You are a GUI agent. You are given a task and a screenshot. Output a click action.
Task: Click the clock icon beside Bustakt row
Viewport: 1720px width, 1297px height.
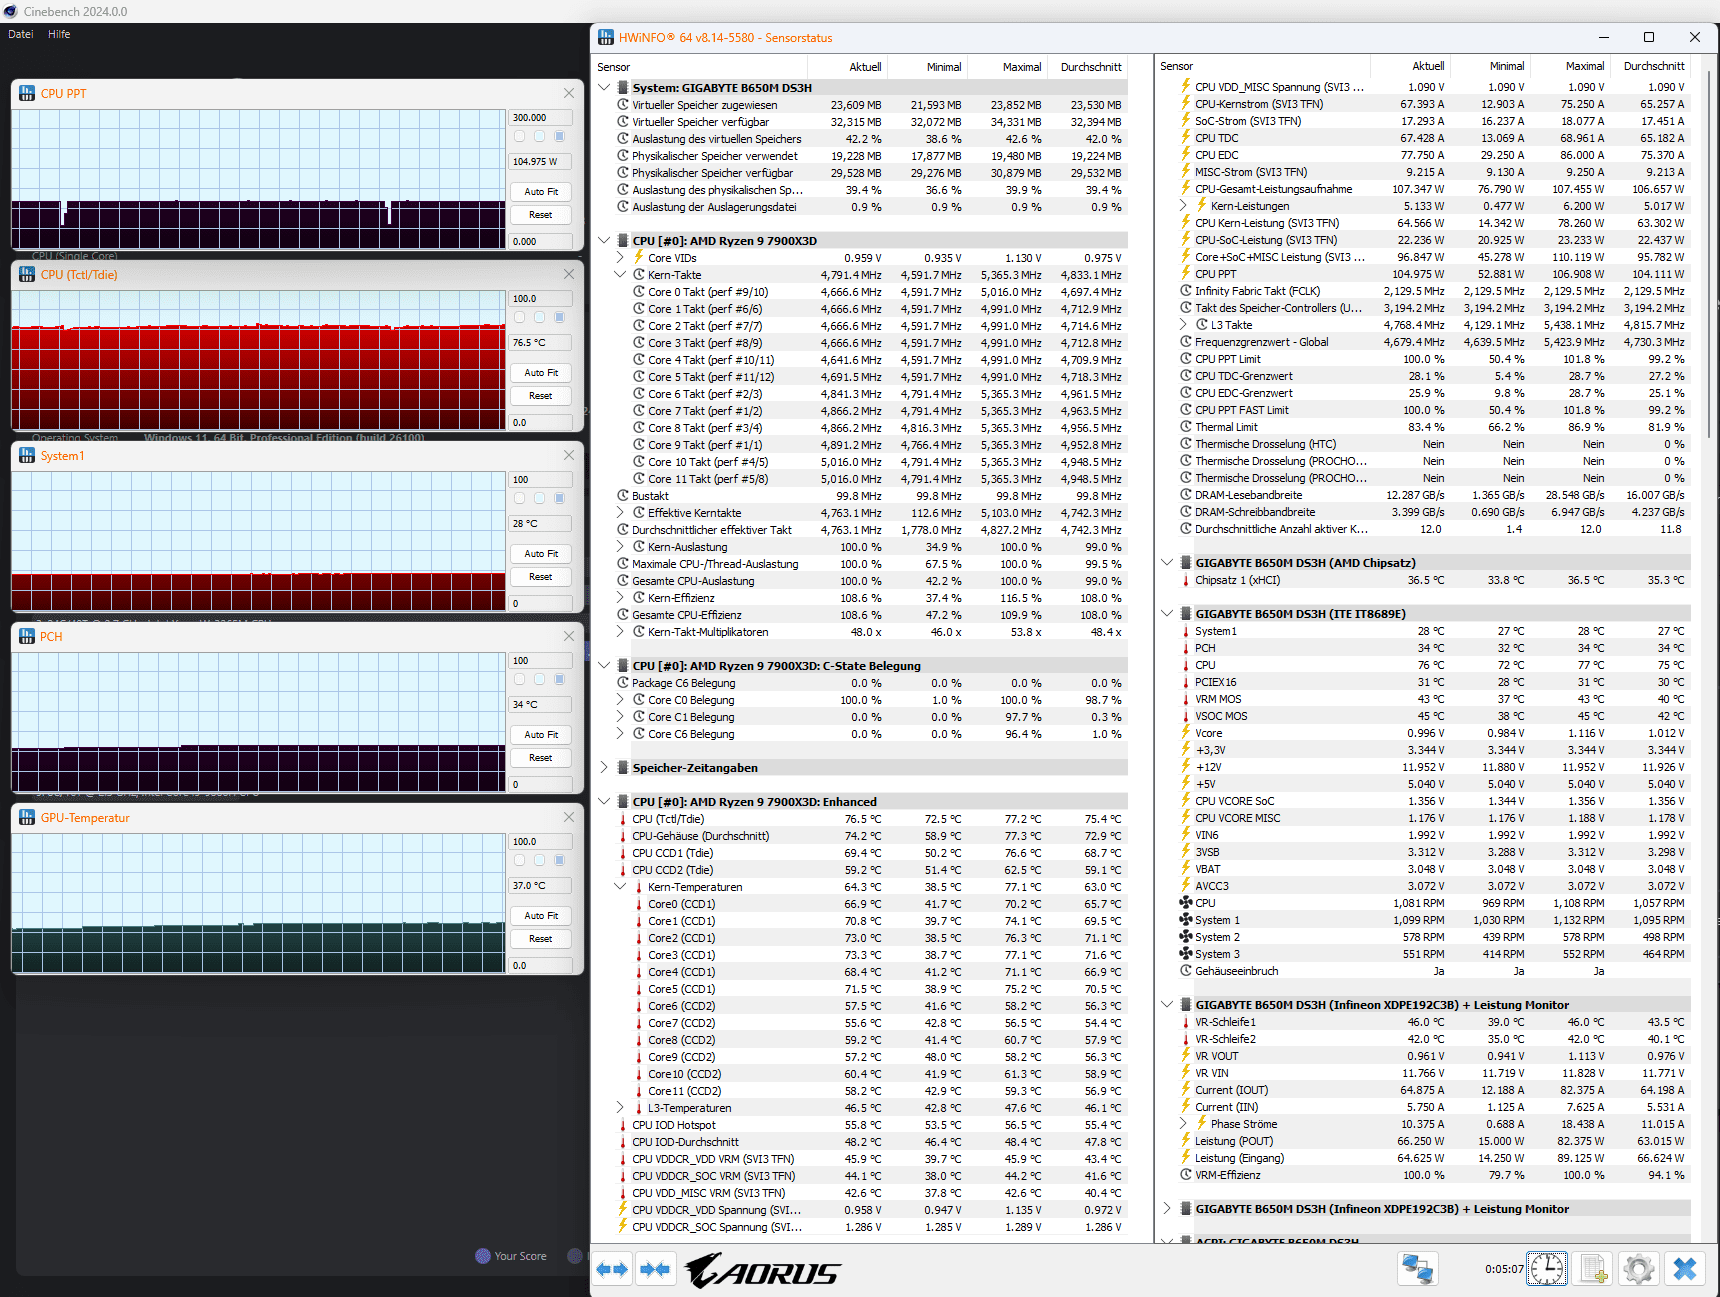pyautogui.click(x=623, y=496)
